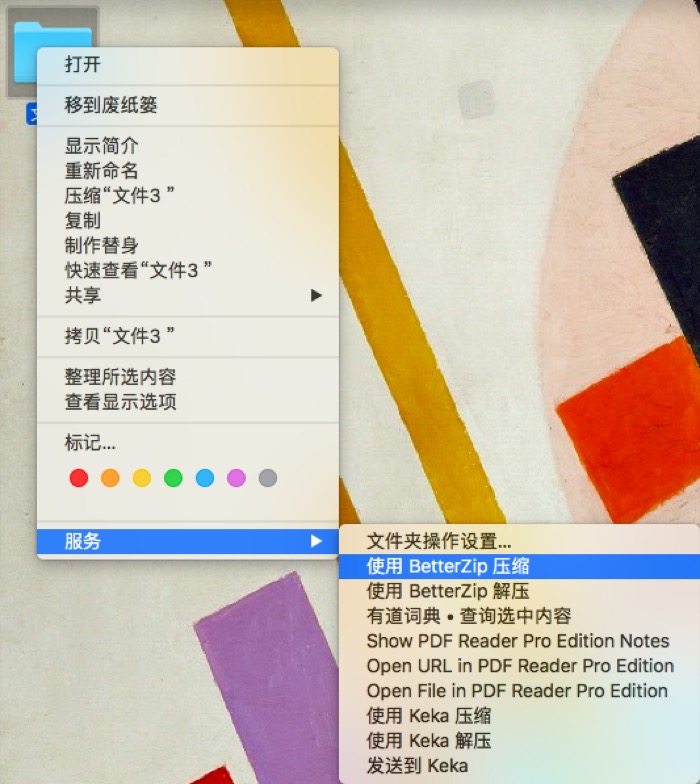Choose Open File in PDF Reader Pro Edition
The image size is (700, 784).
(x=516, y=691)
